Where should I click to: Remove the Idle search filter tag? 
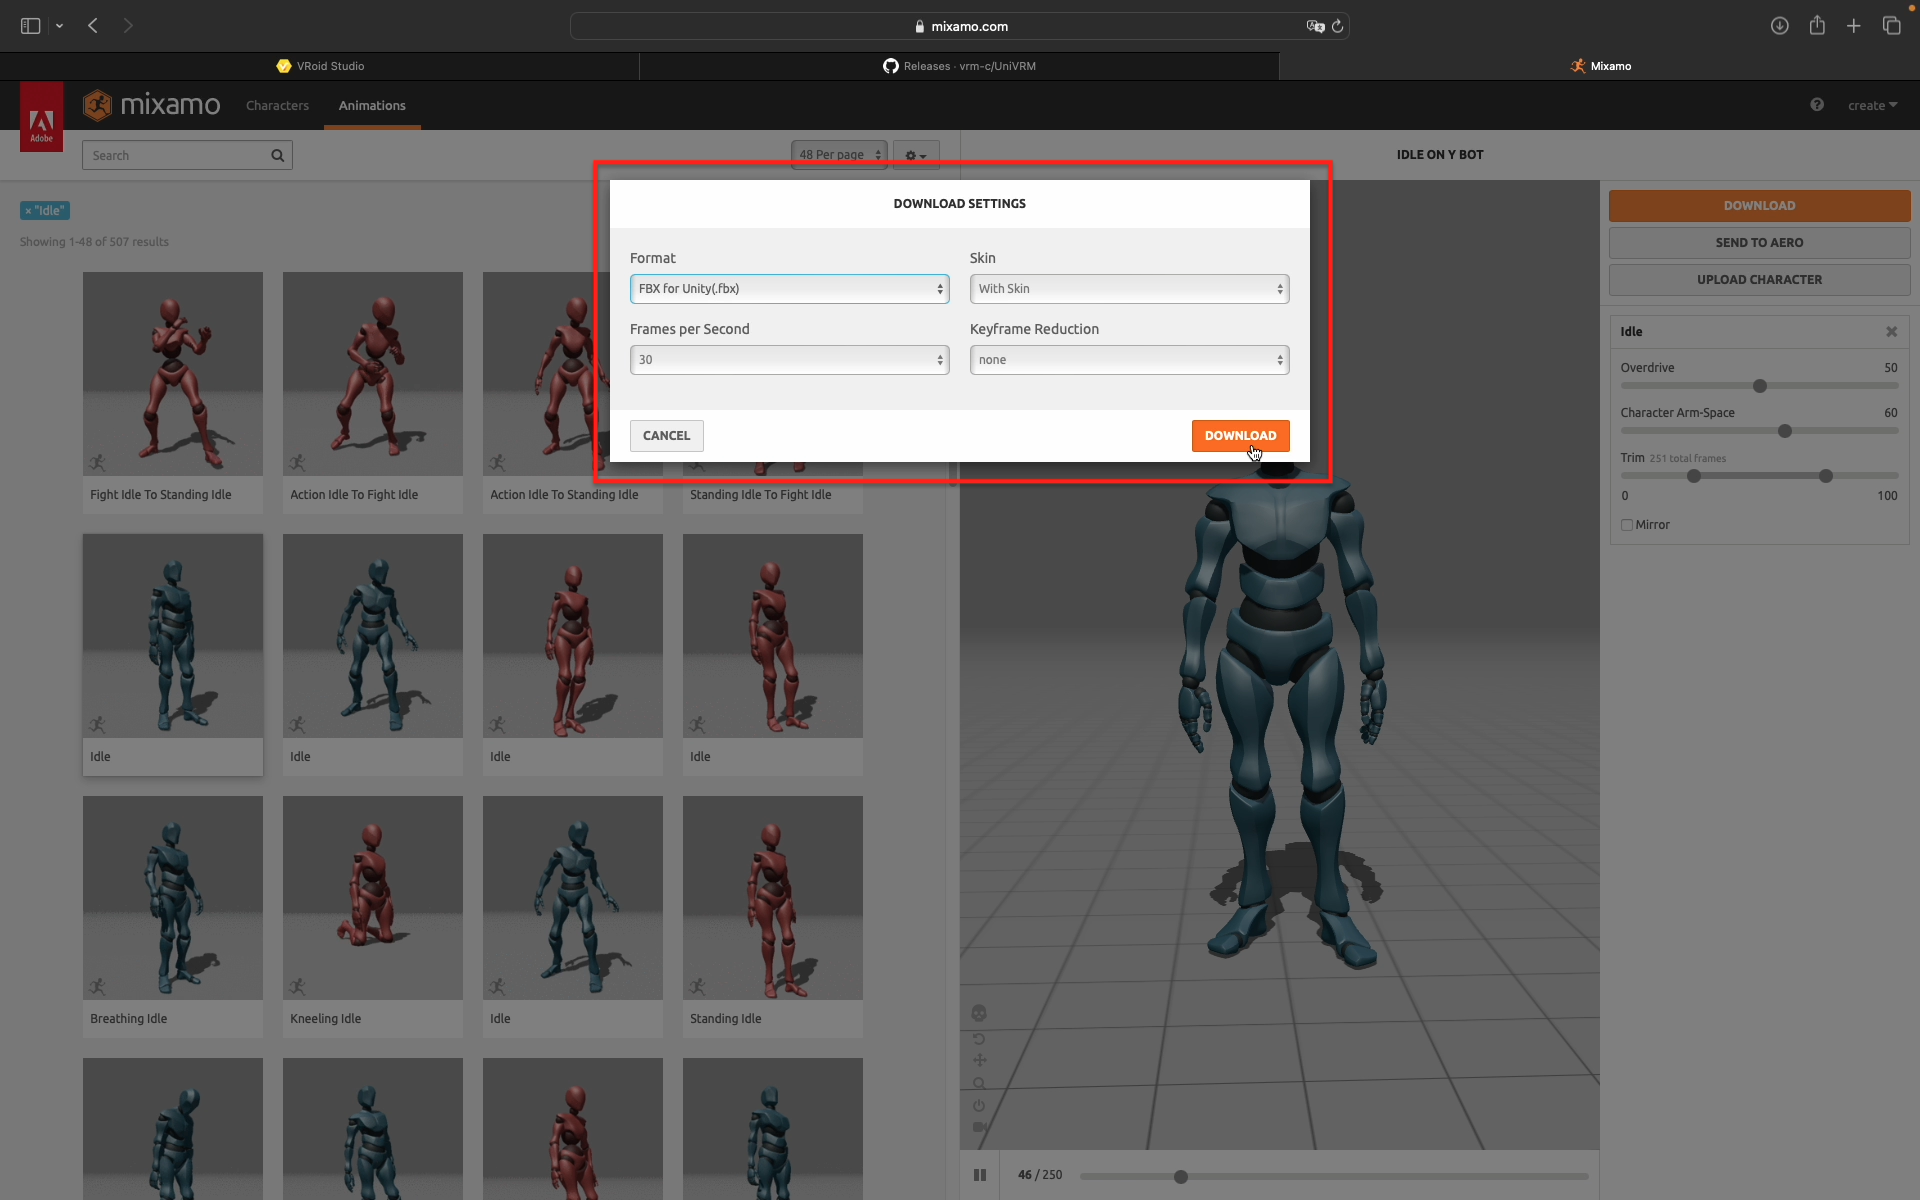[28, 211]
